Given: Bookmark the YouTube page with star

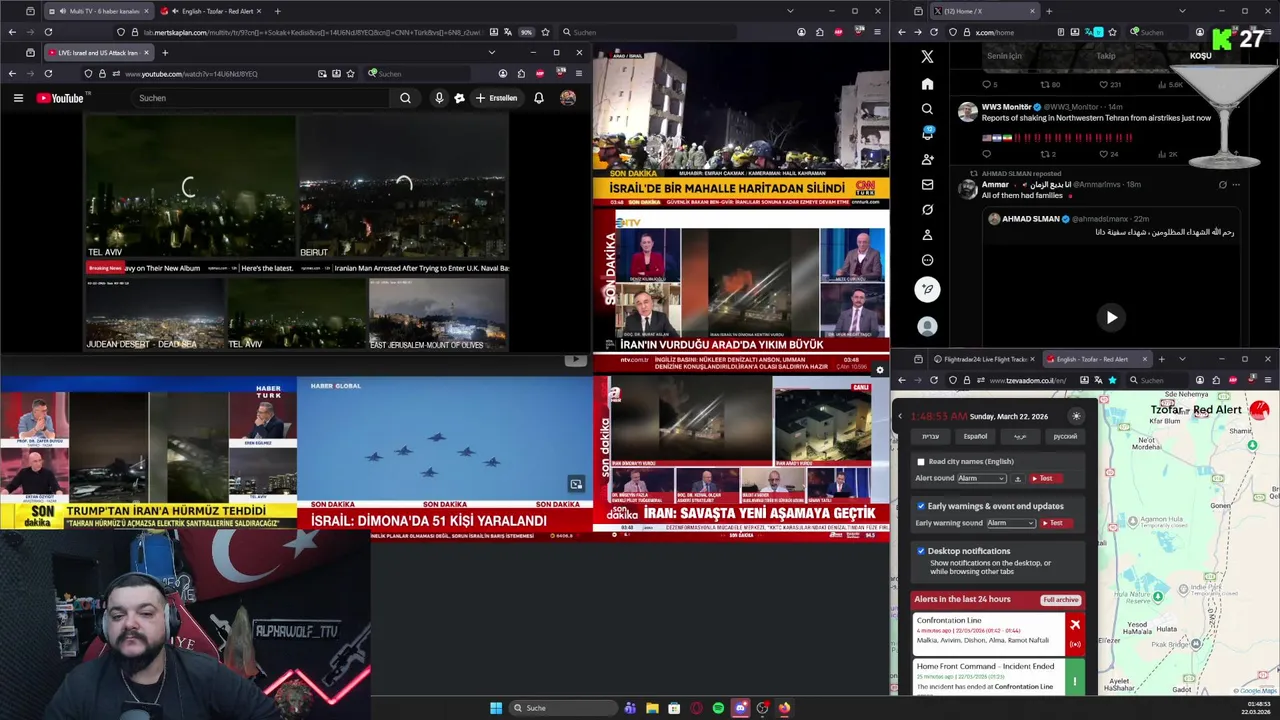Looking at the screenshot, I should point(350,73).
